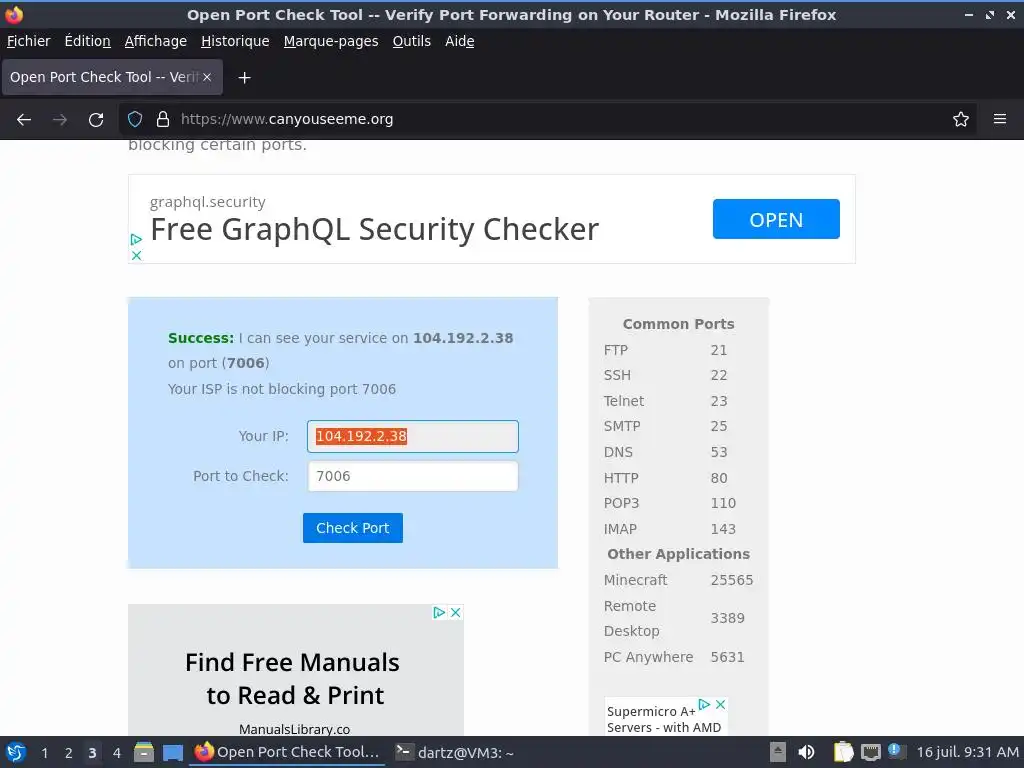Click into the Port to Check field
Image resolution: width=1024 pixels, height=768 pixels.
click(413, 476)
